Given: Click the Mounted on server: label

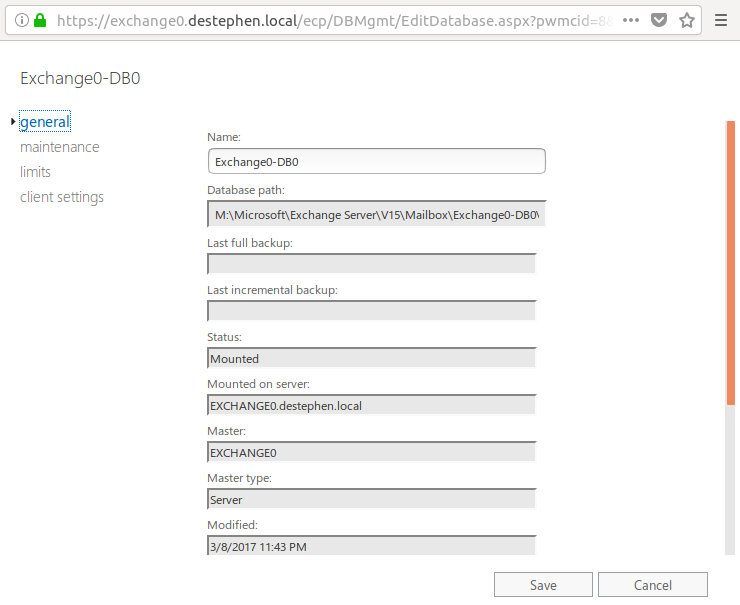Looking at the screenshot, I should tap(258, 384).
